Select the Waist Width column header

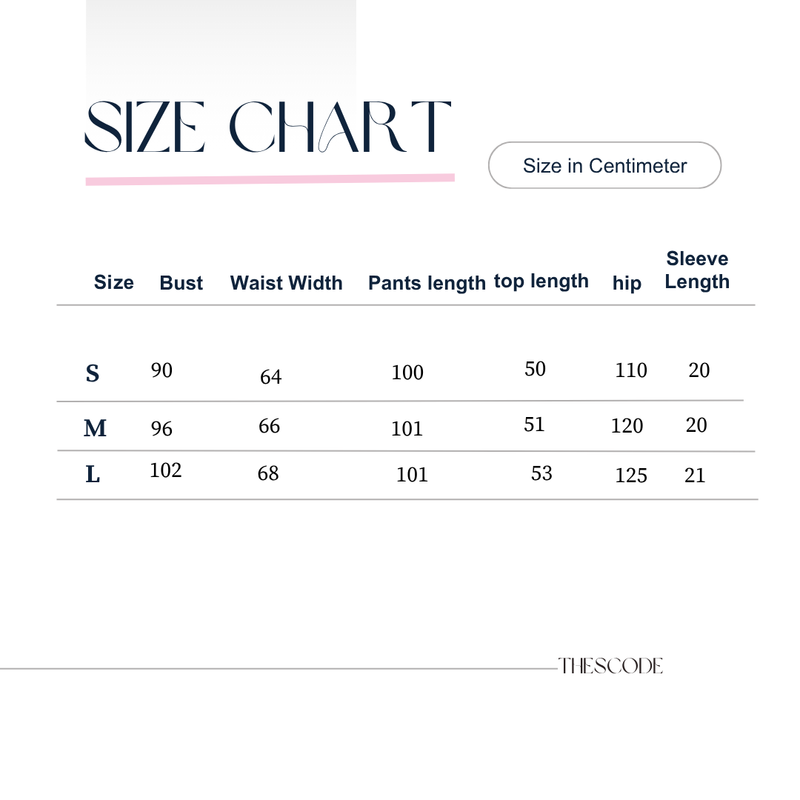(286, 283)
